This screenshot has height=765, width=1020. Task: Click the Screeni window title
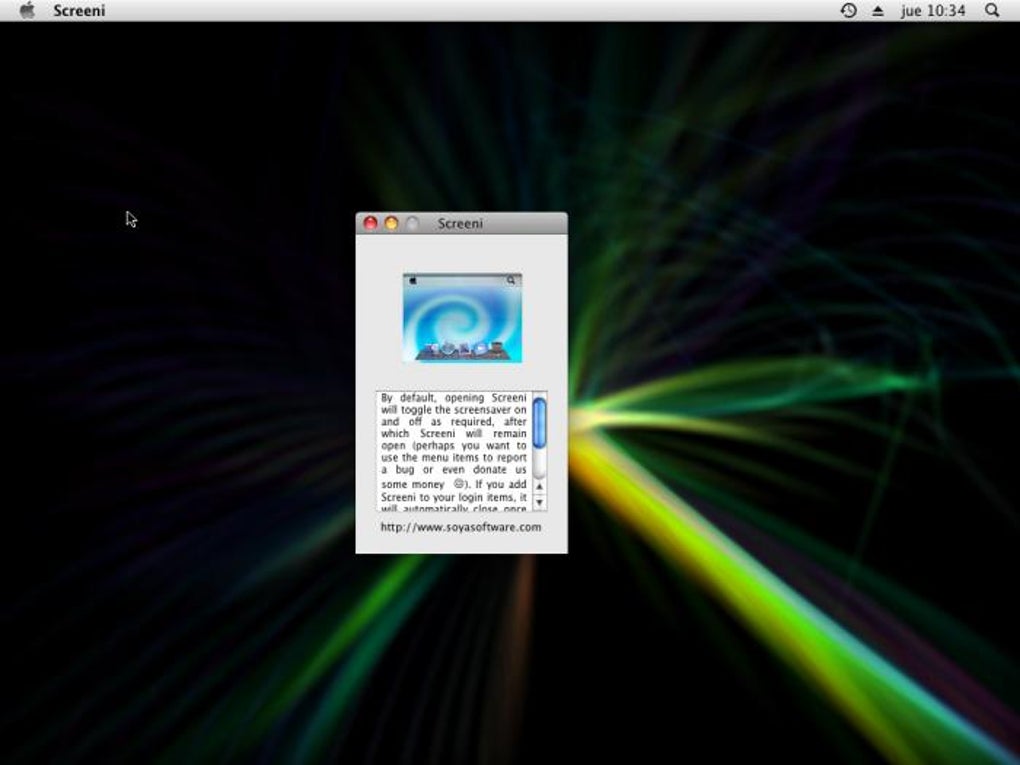pyautogui.click(x=460, y=224)
